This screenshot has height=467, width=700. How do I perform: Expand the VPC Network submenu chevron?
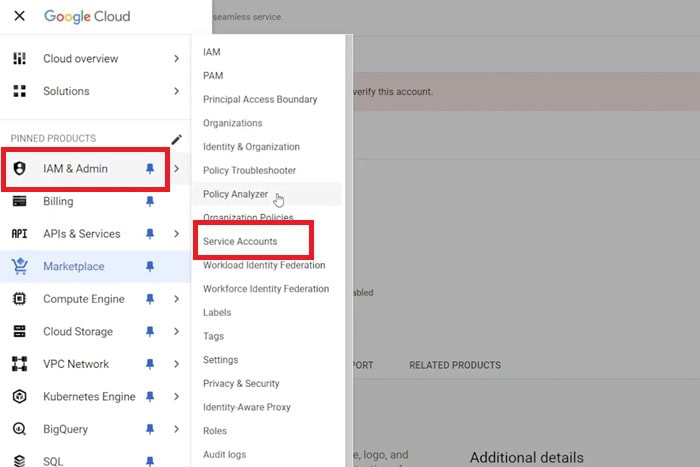pos(176,364)
